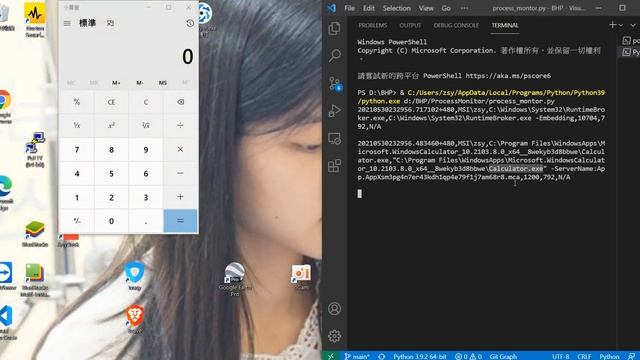Click the M+ memory add button
This screenshot has width=640, height=360.
coord(116,83)
